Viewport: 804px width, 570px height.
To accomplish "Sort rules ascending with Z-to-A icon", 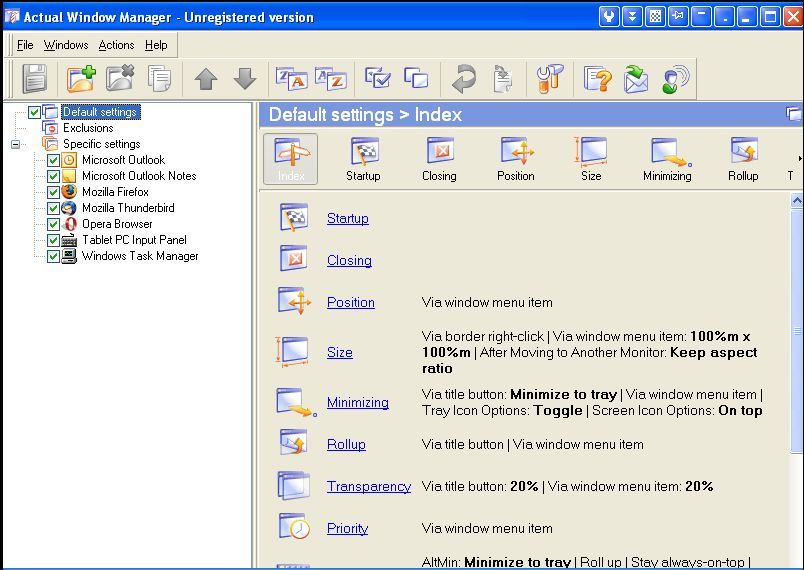I will [x=291, y=78].
